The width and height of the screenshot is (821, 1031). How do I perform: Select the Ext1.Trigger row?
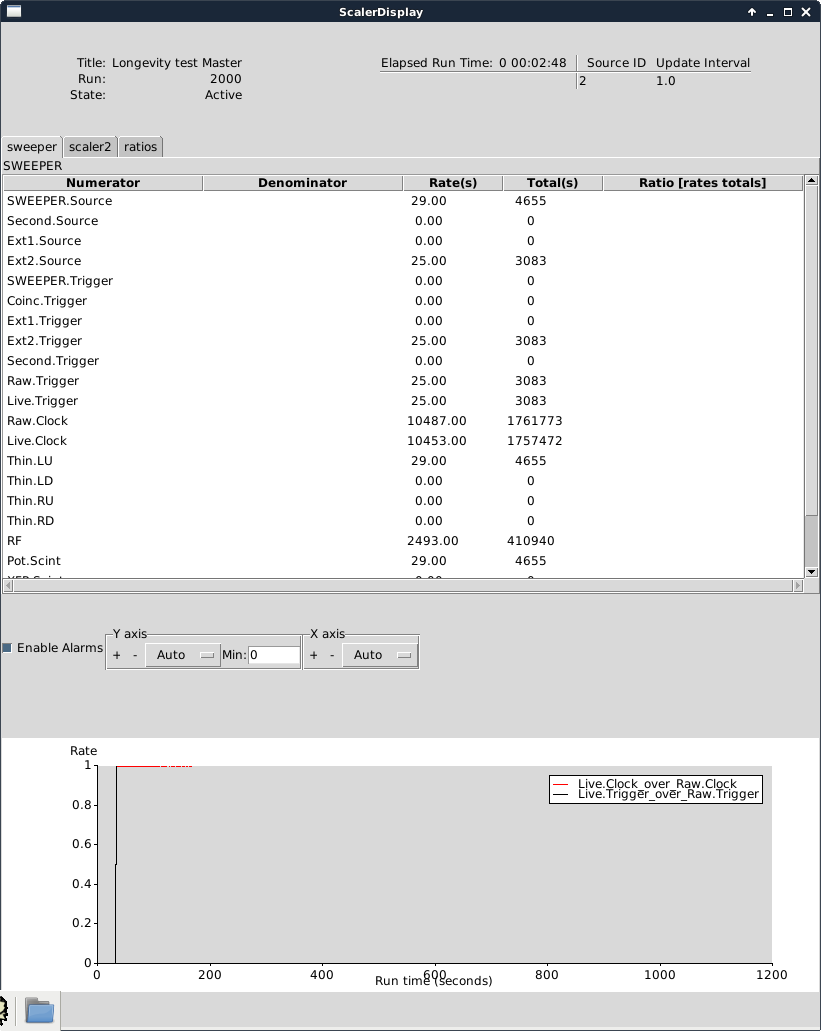click(404, 321)
